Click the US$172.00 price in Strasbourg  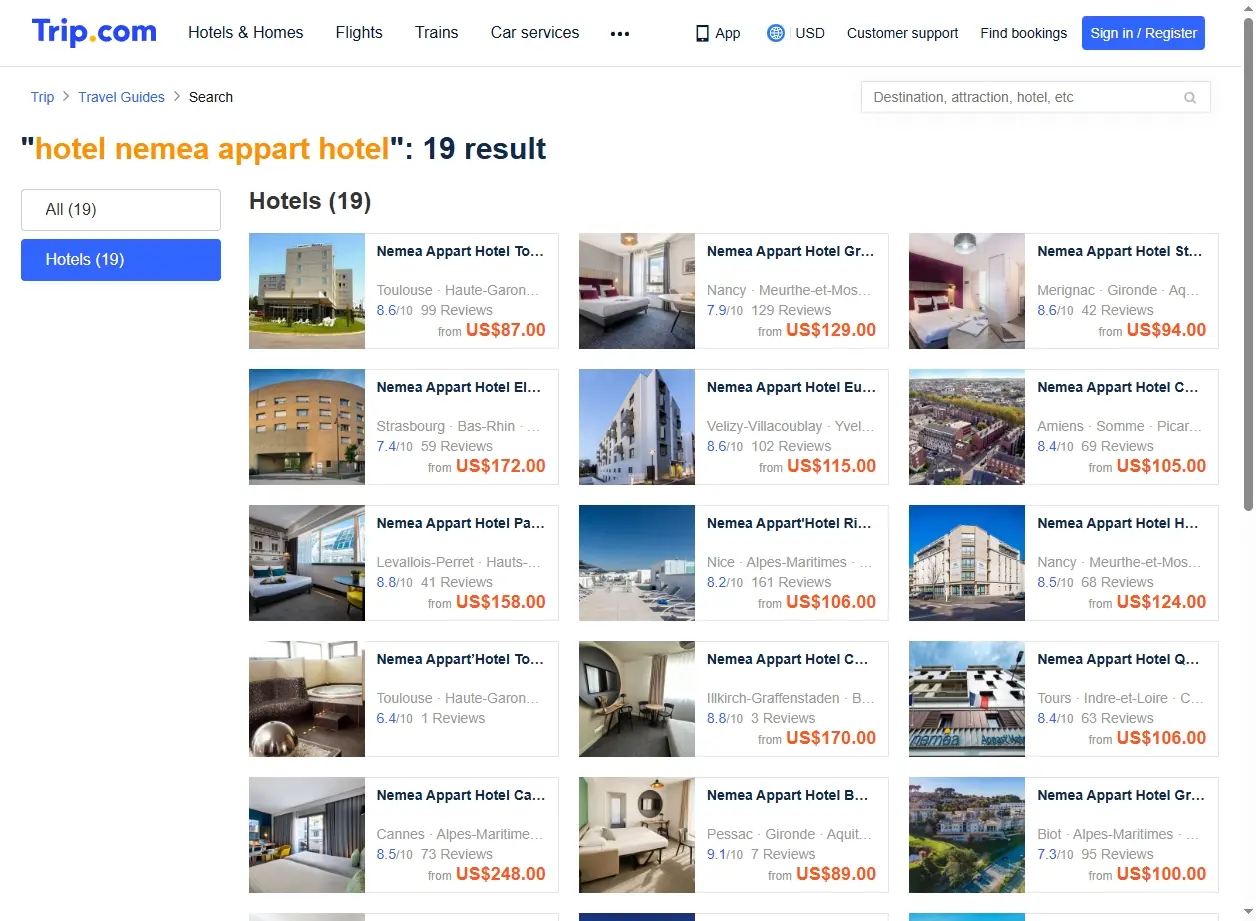point(501,466)
